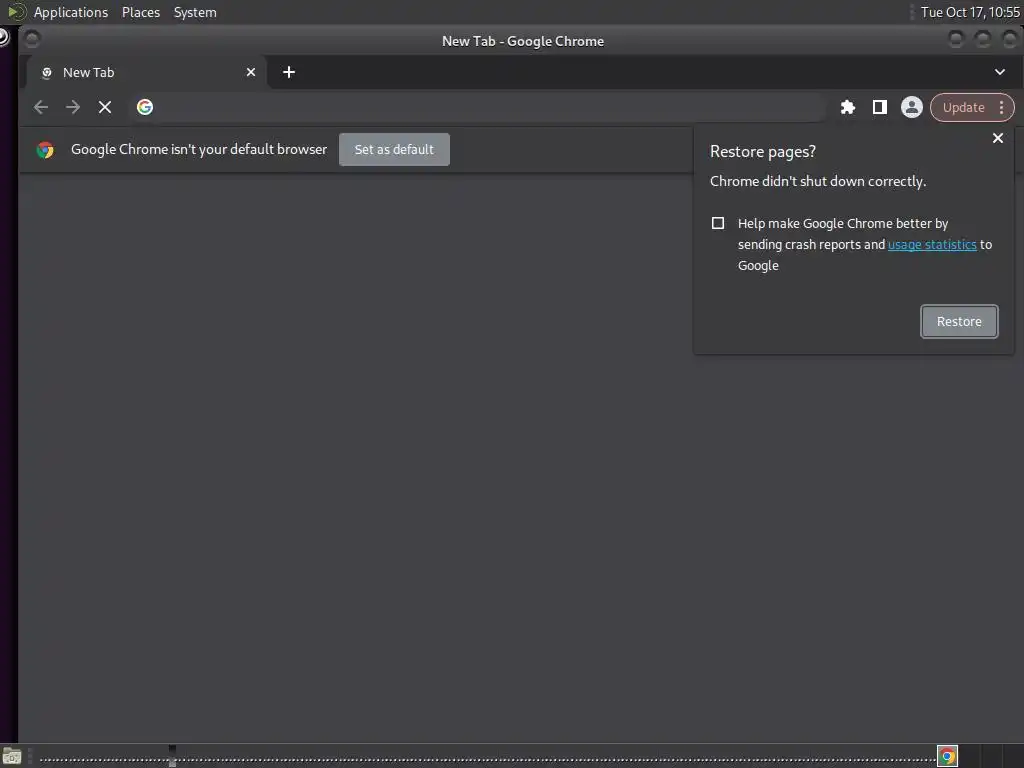Image resolution: width=1024 pixels, height=768 pixels.
Task: Go back using the back arrow
Action: pyautogui.click(x=40, y=107)
